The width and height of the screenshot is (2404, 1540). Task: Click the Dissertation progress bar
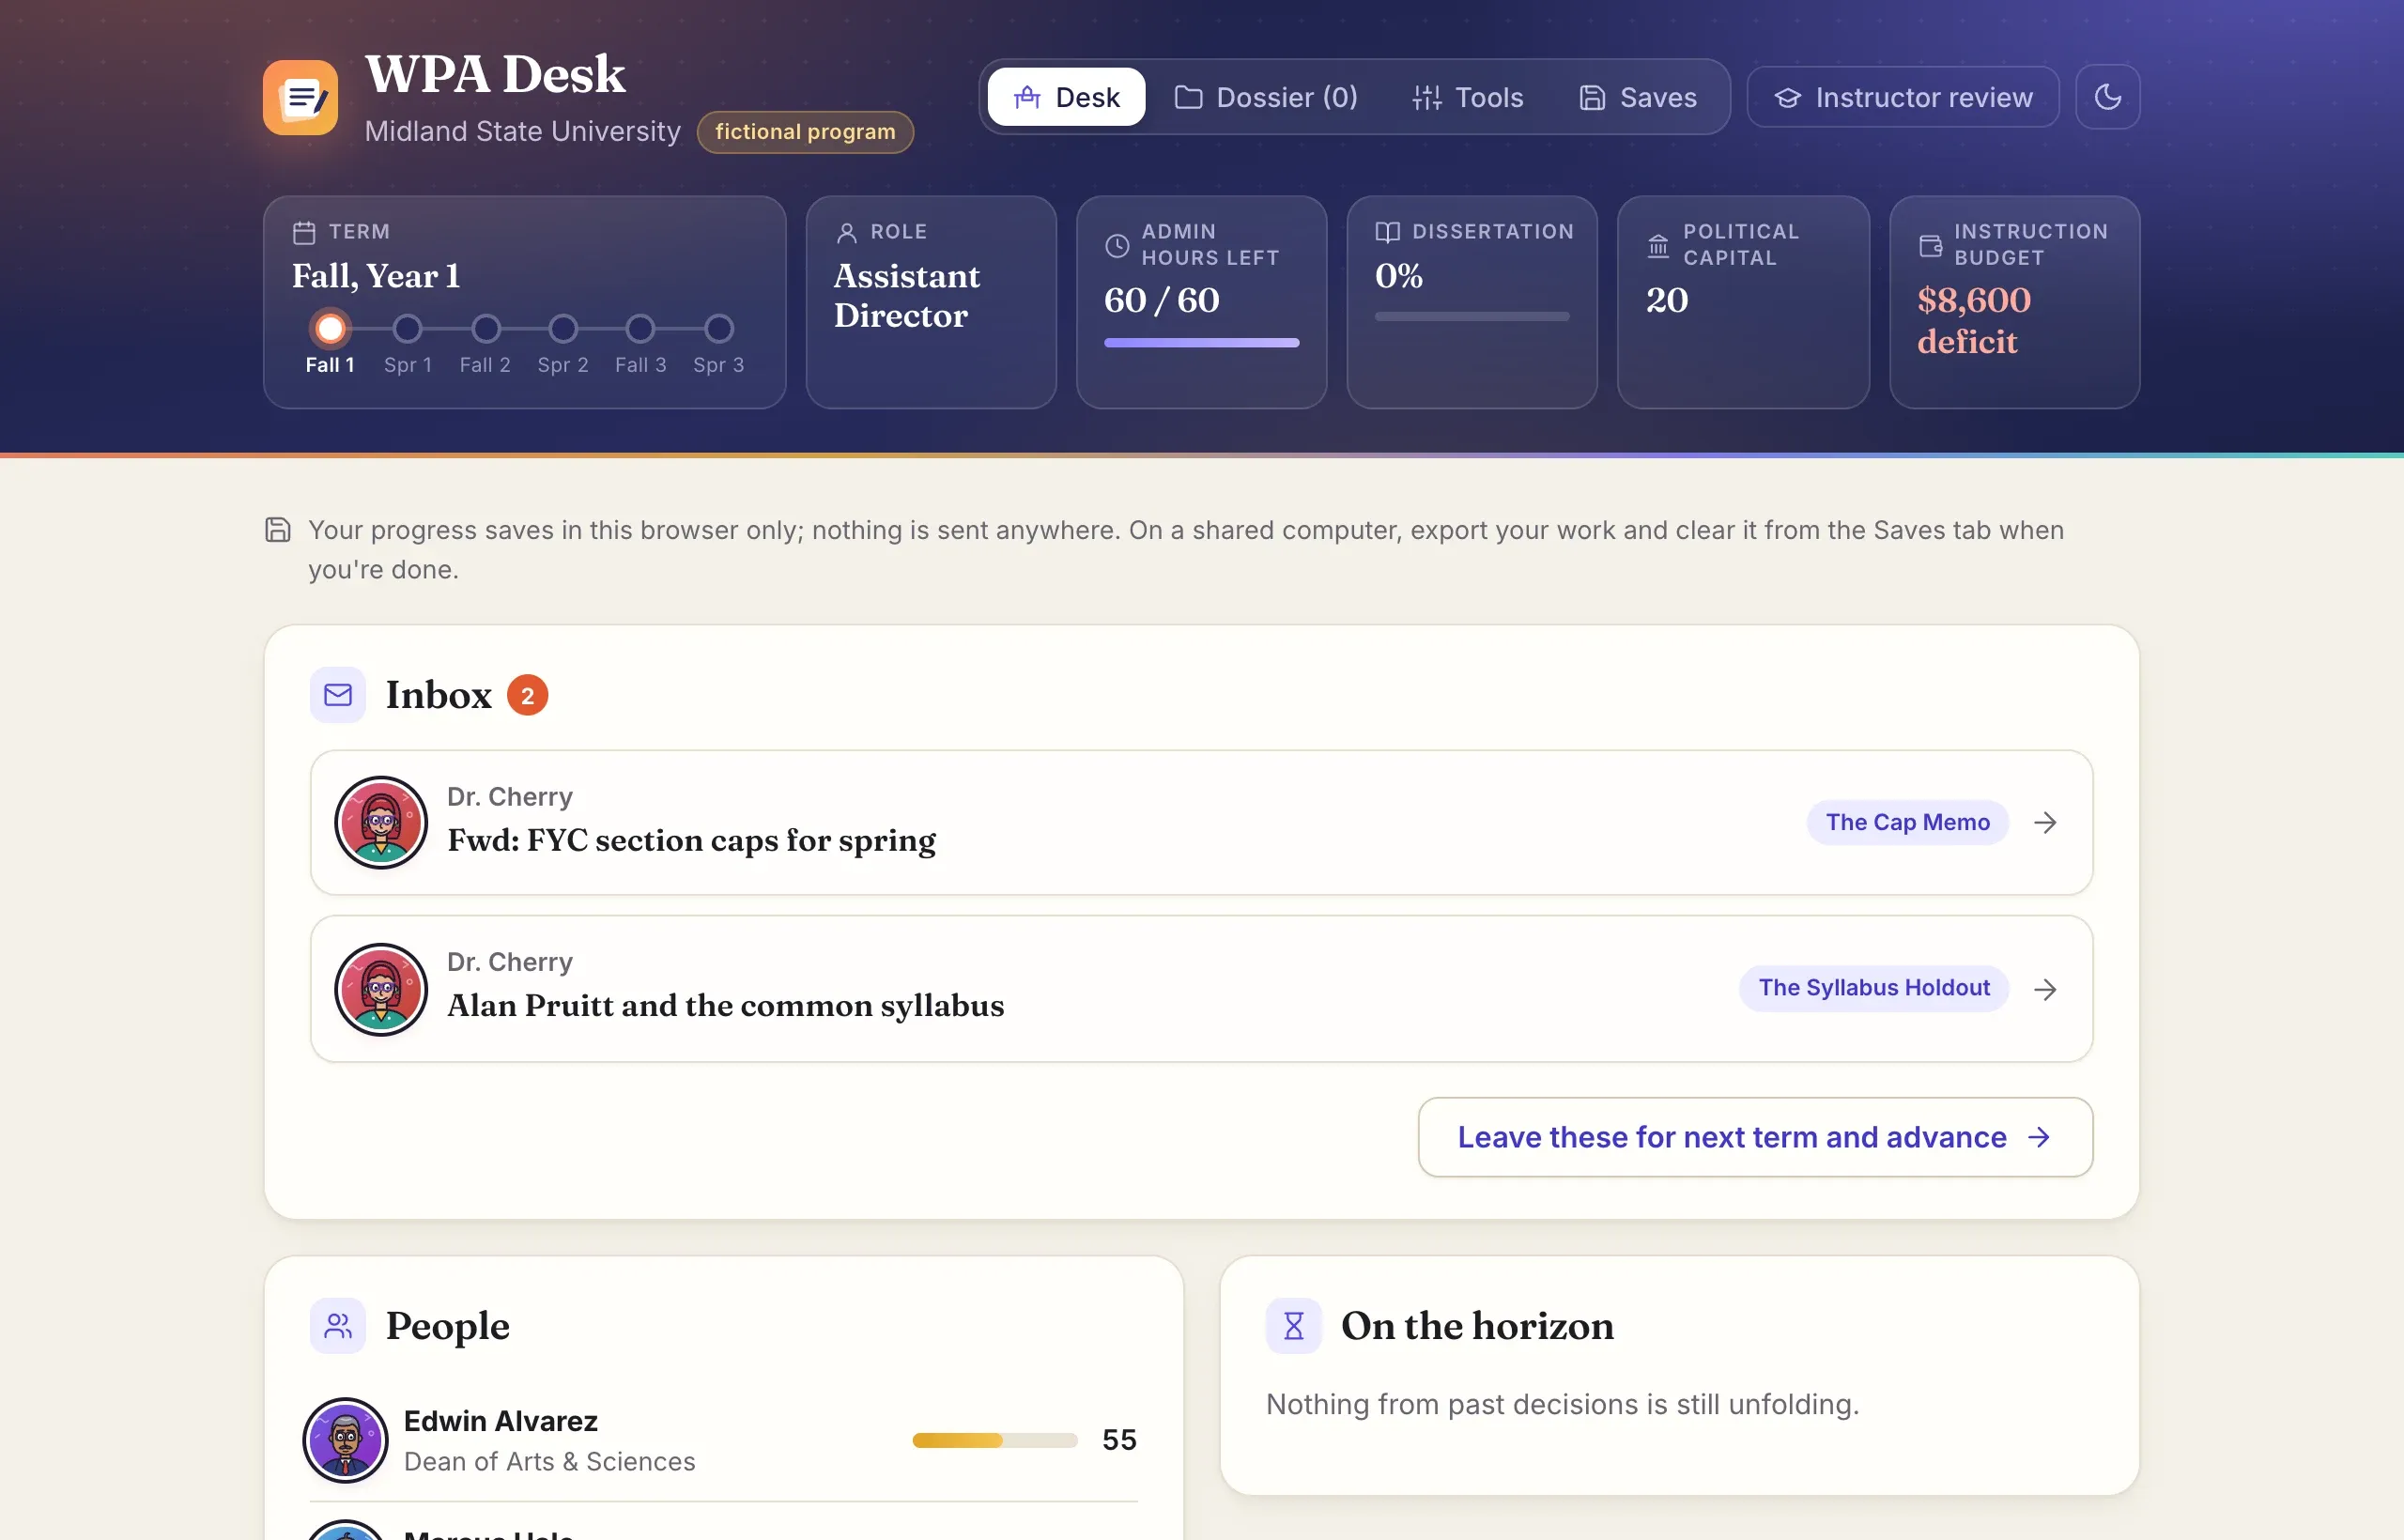pyautogui.click(x=1472, y=317)
